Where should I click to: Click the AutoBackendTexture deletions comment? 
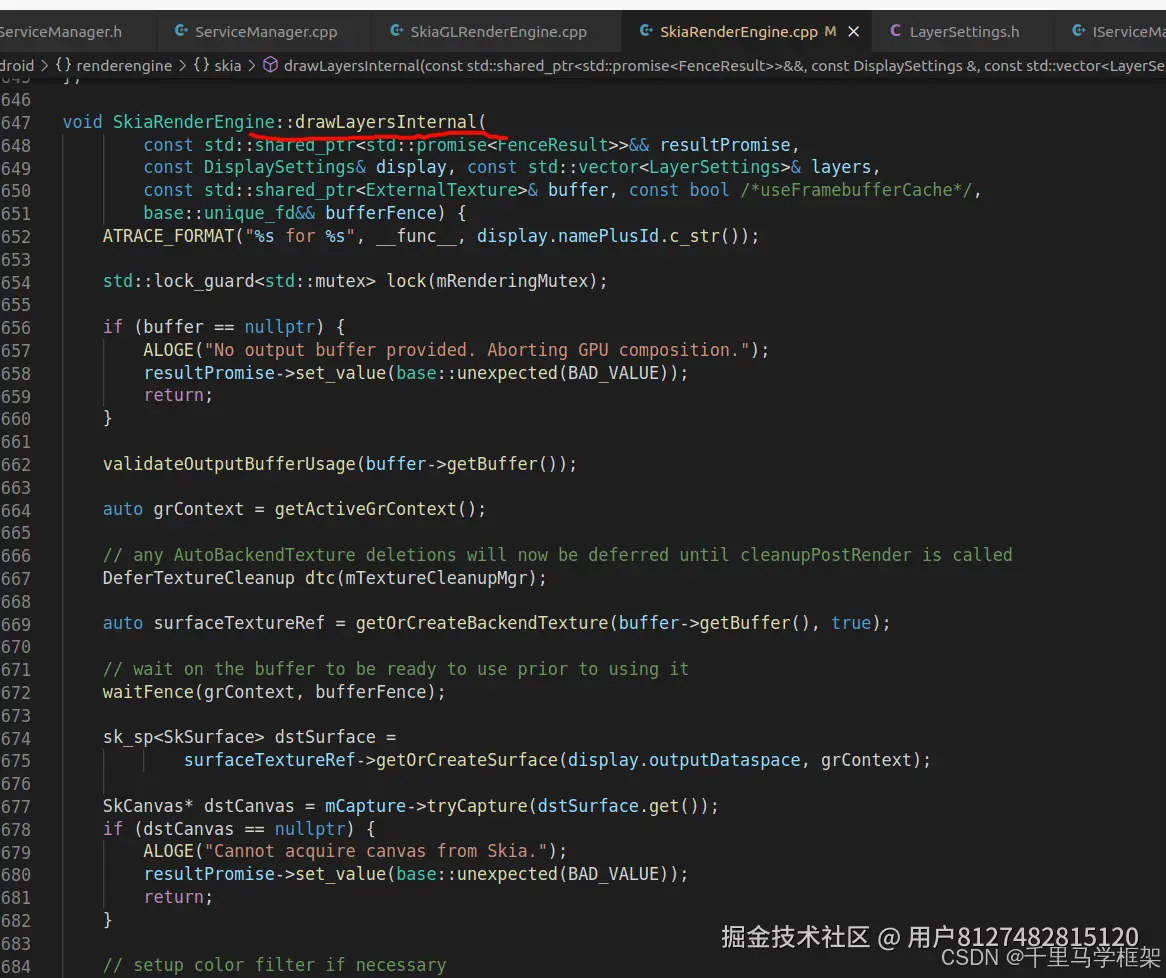557,556
